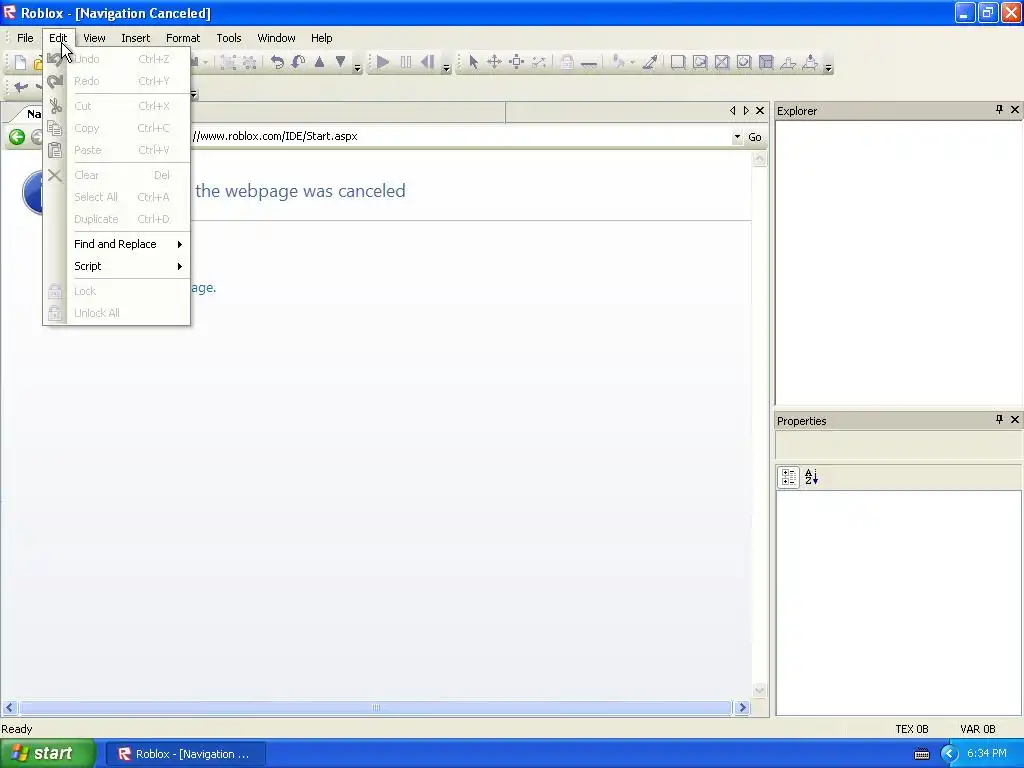1024x768 pixels.
Task: Show previous document tab with left triangle
Action: 732,111
